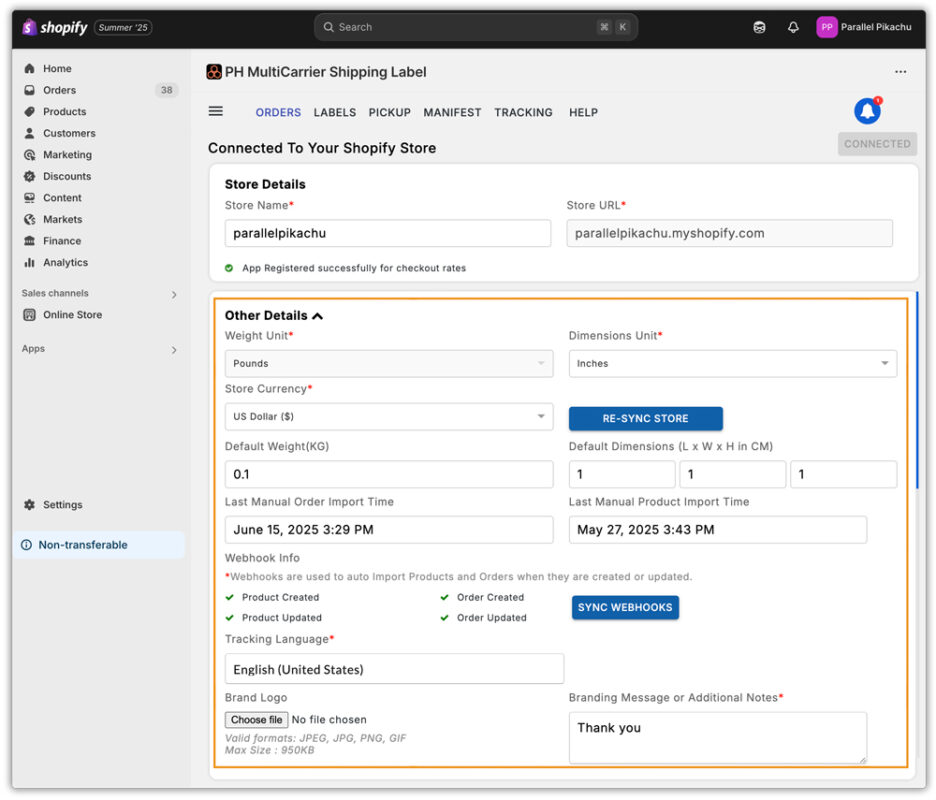Click the PH MultiCarrier app logo icon
Image resolution: width=936 pixels, height=800 pixels.
214,72
